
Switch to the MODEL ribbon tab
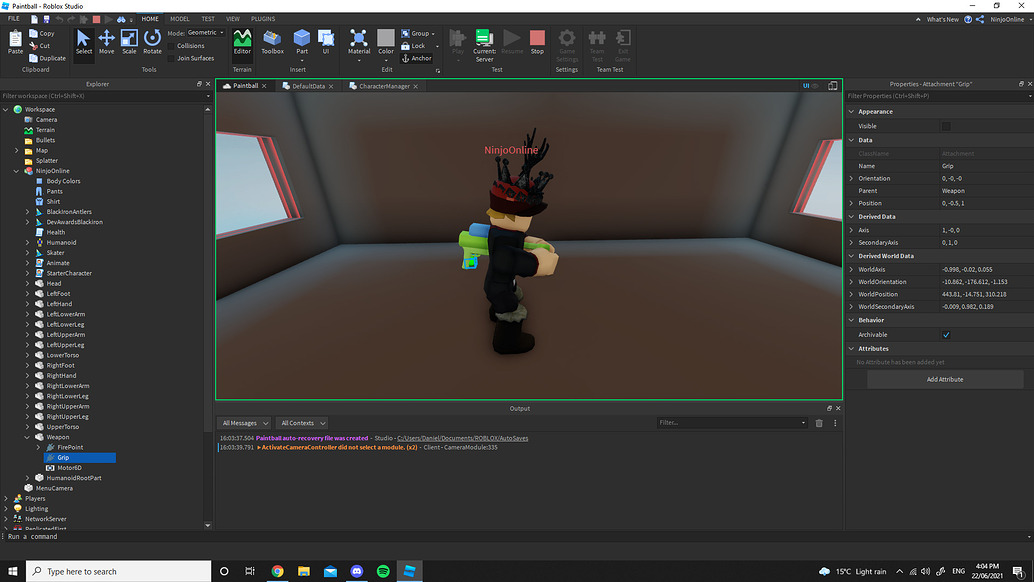[179, 19]
